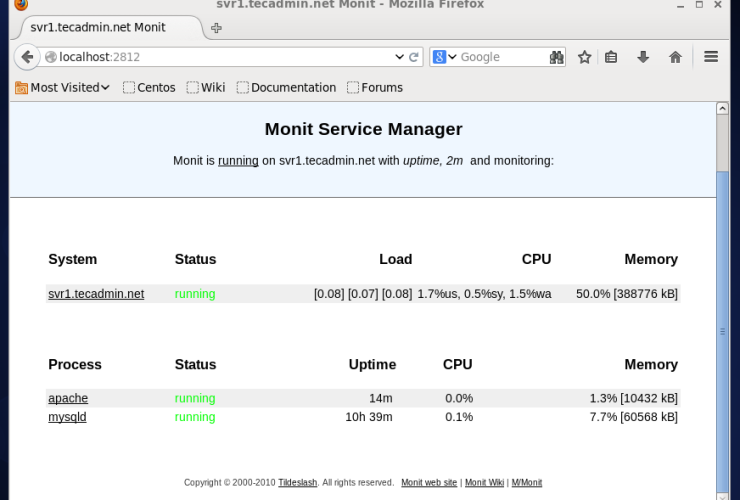Bookmark this page with the star icon
The width and height of the screenshot is (740, 500).
click(585, 57)
